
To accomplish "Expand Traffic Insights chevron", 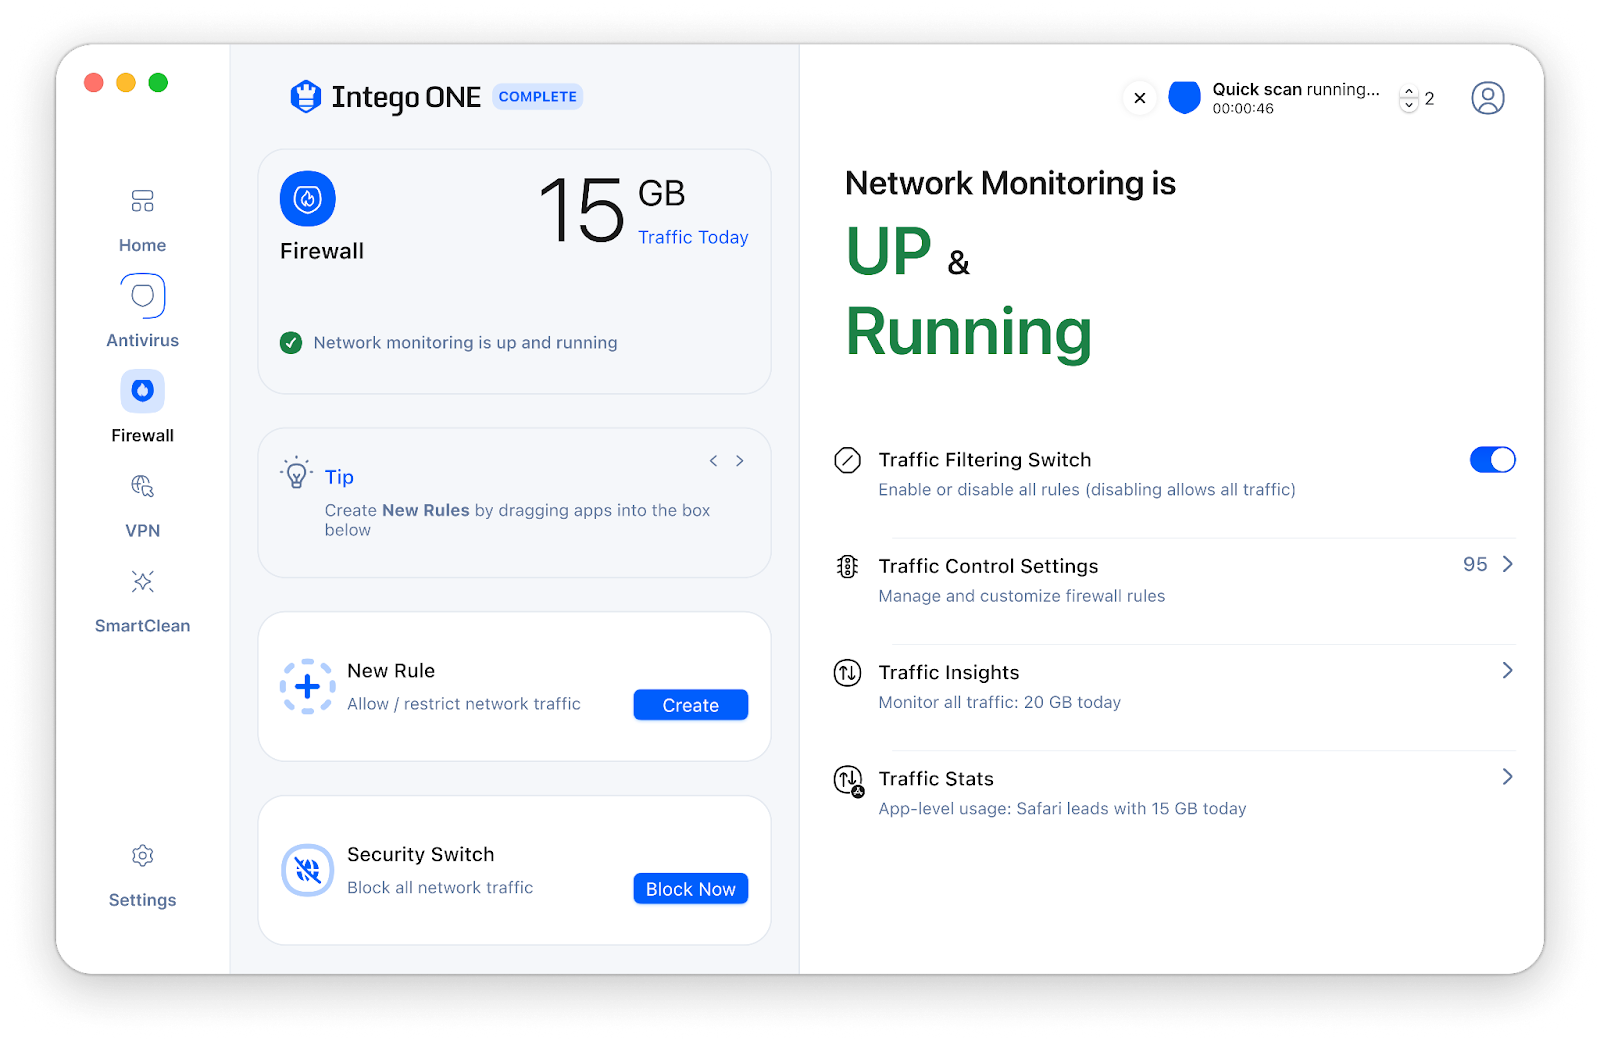I will point(1508,671).
